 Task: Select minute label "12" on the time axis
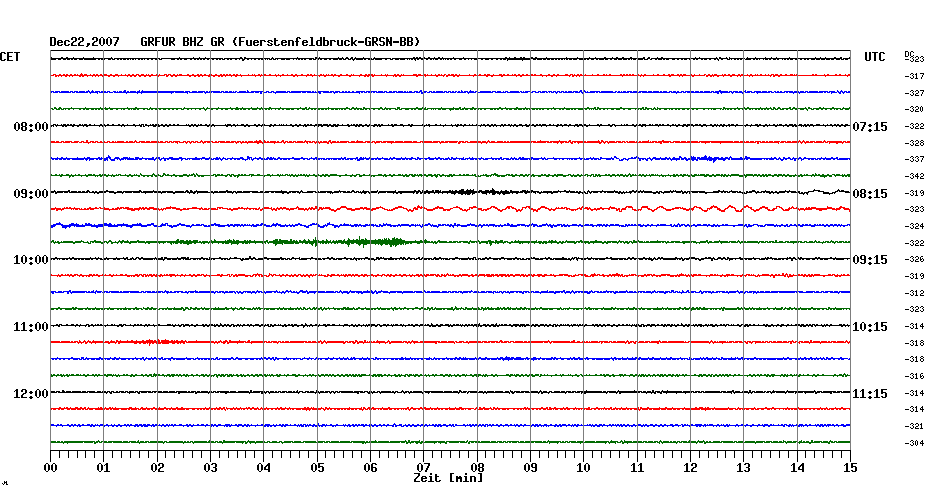coord(690,468)
